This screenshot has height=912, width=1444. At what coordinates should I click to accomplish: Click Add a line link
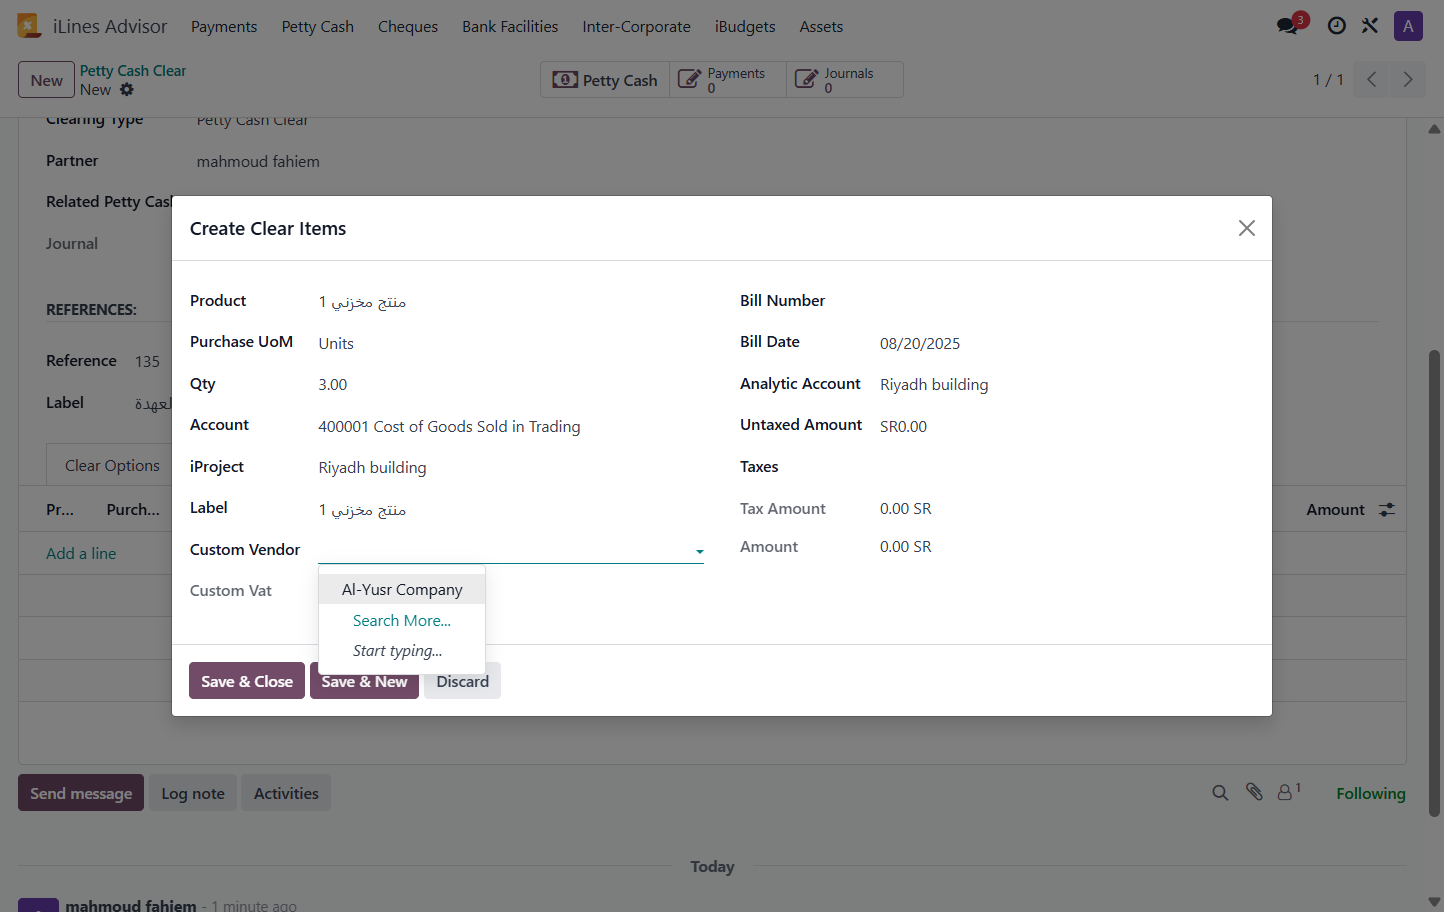point(81,553)
